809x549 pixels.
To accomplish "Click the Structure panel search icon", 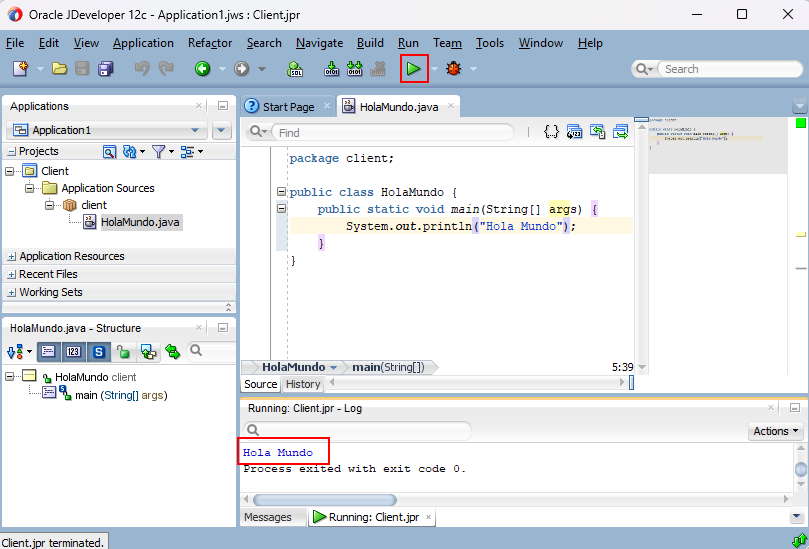I will 196,351.
